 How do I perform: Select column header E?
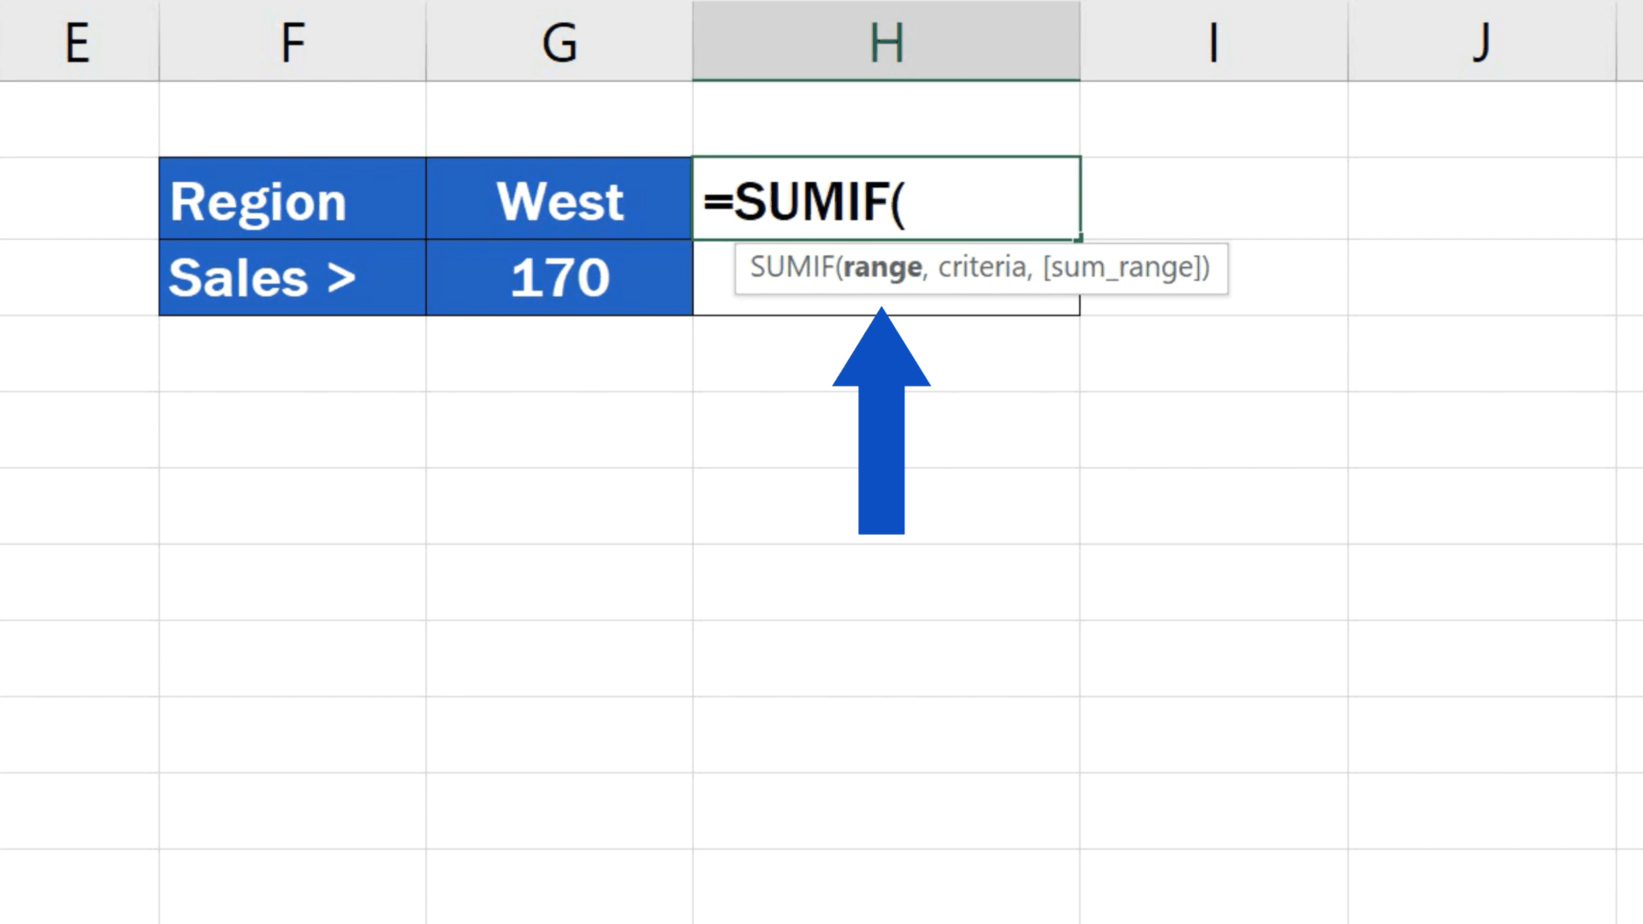click(79, 40)
